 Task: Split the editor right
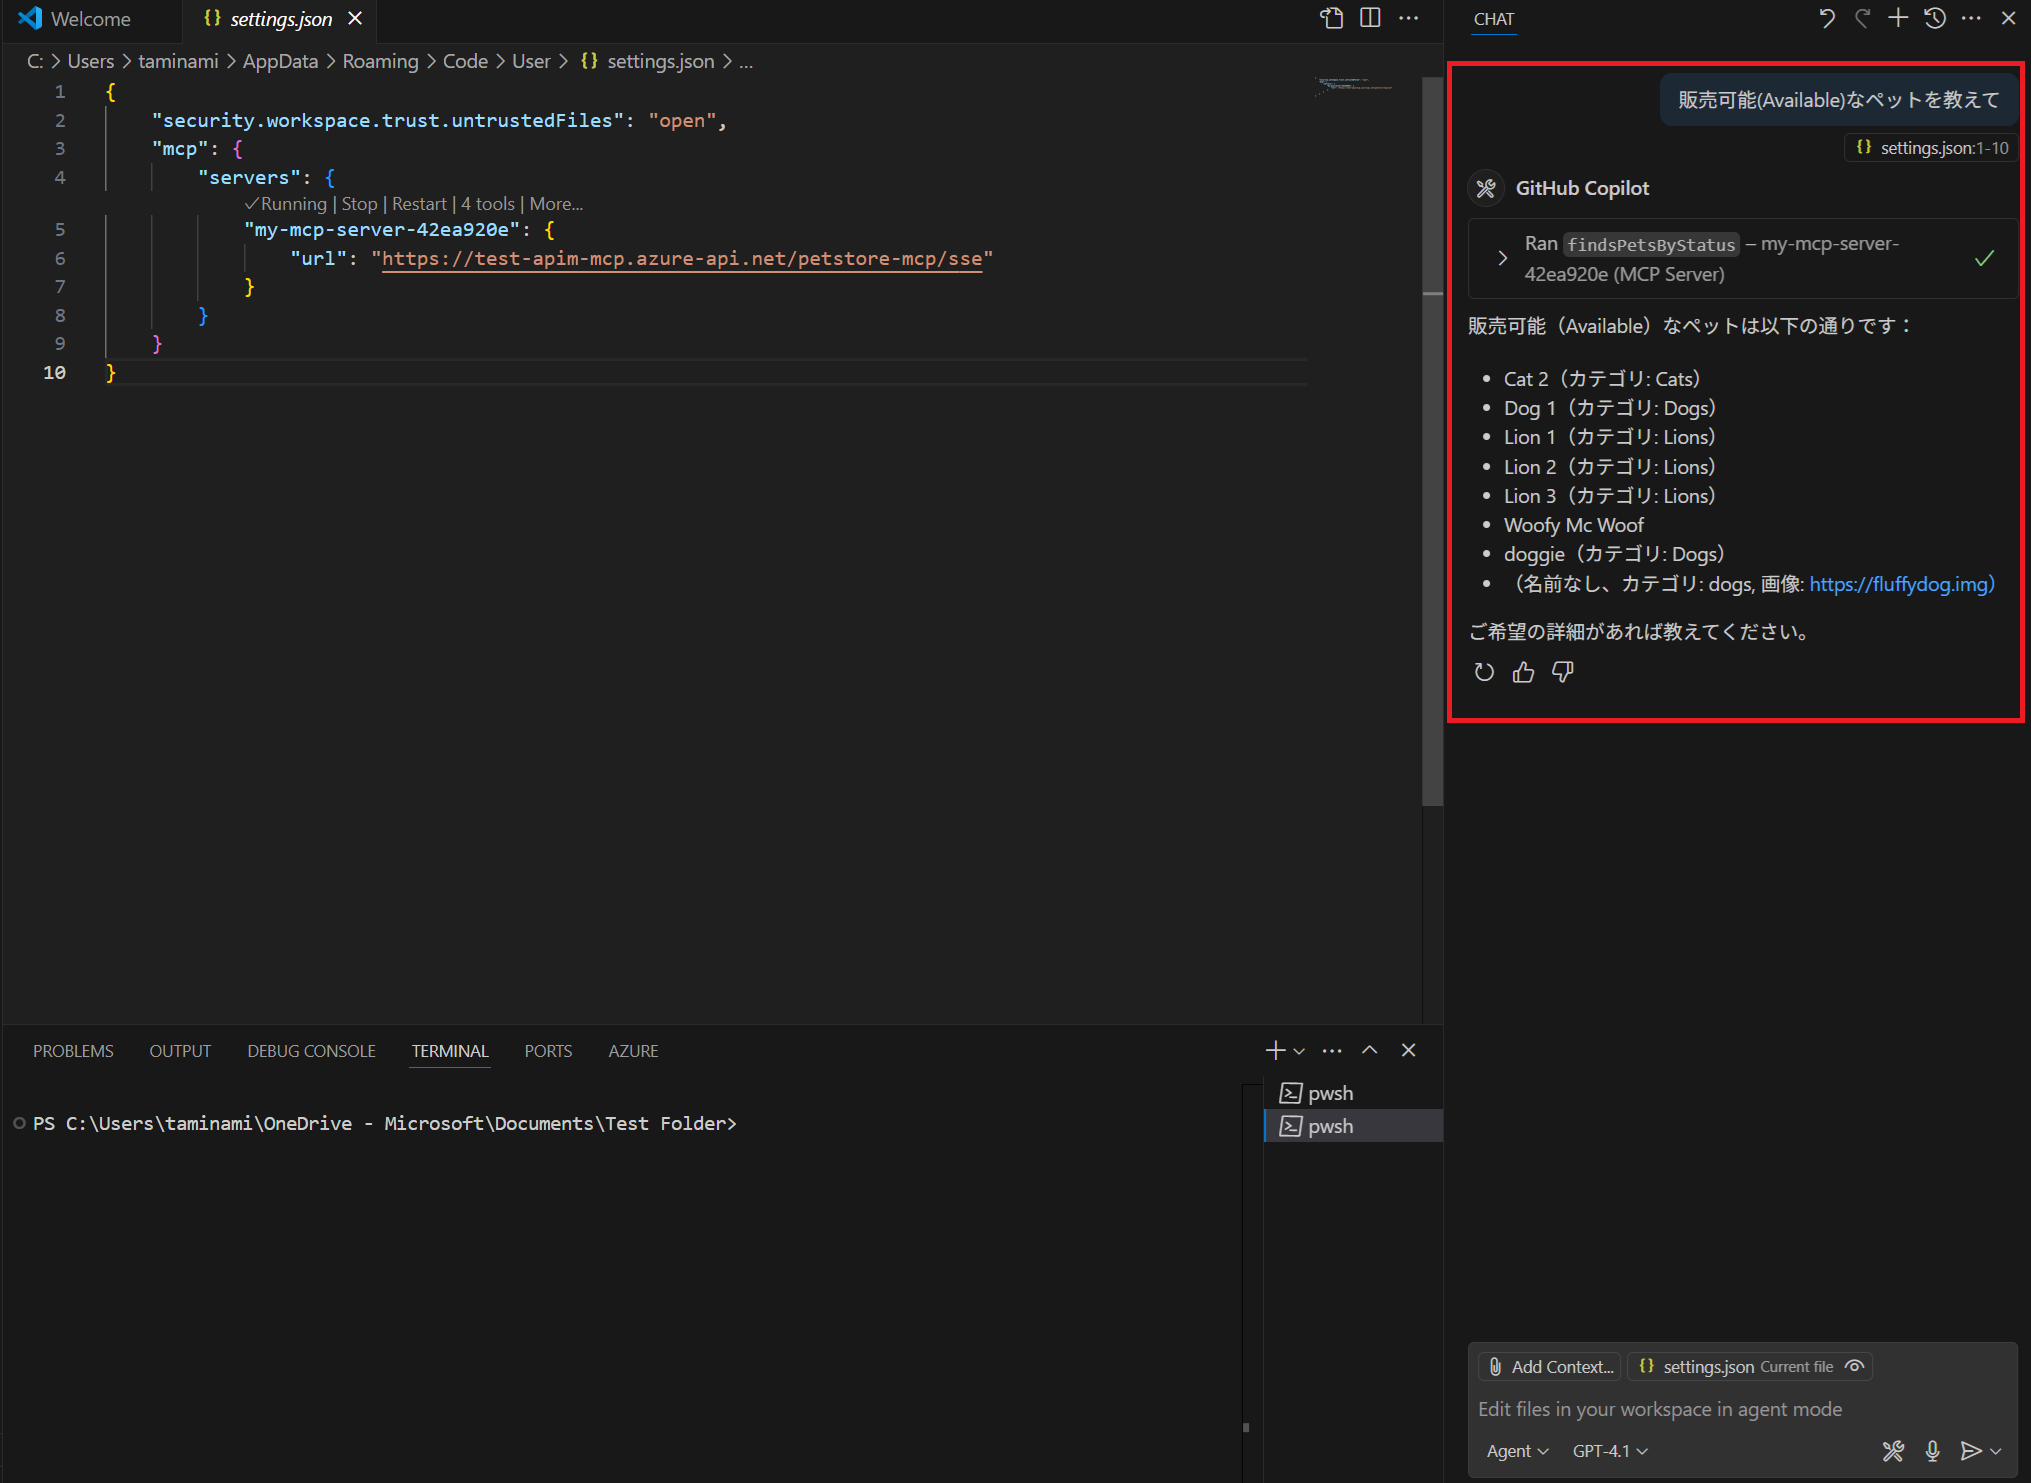1370,18
